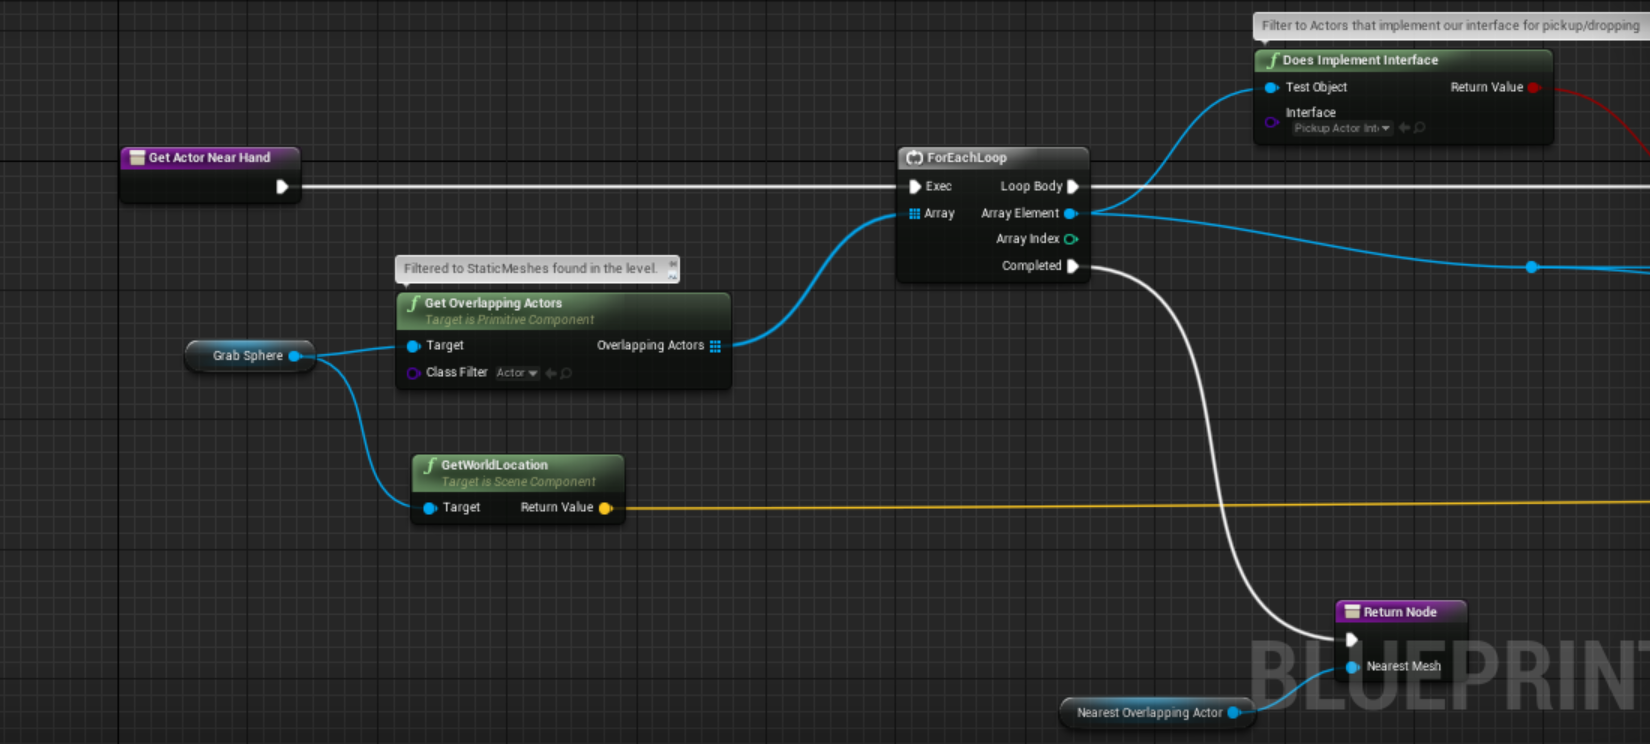Screen dimensions: 1650x744
Task: Click the Nearest Overlapping Actor output pin
Action: [1234, 713]
